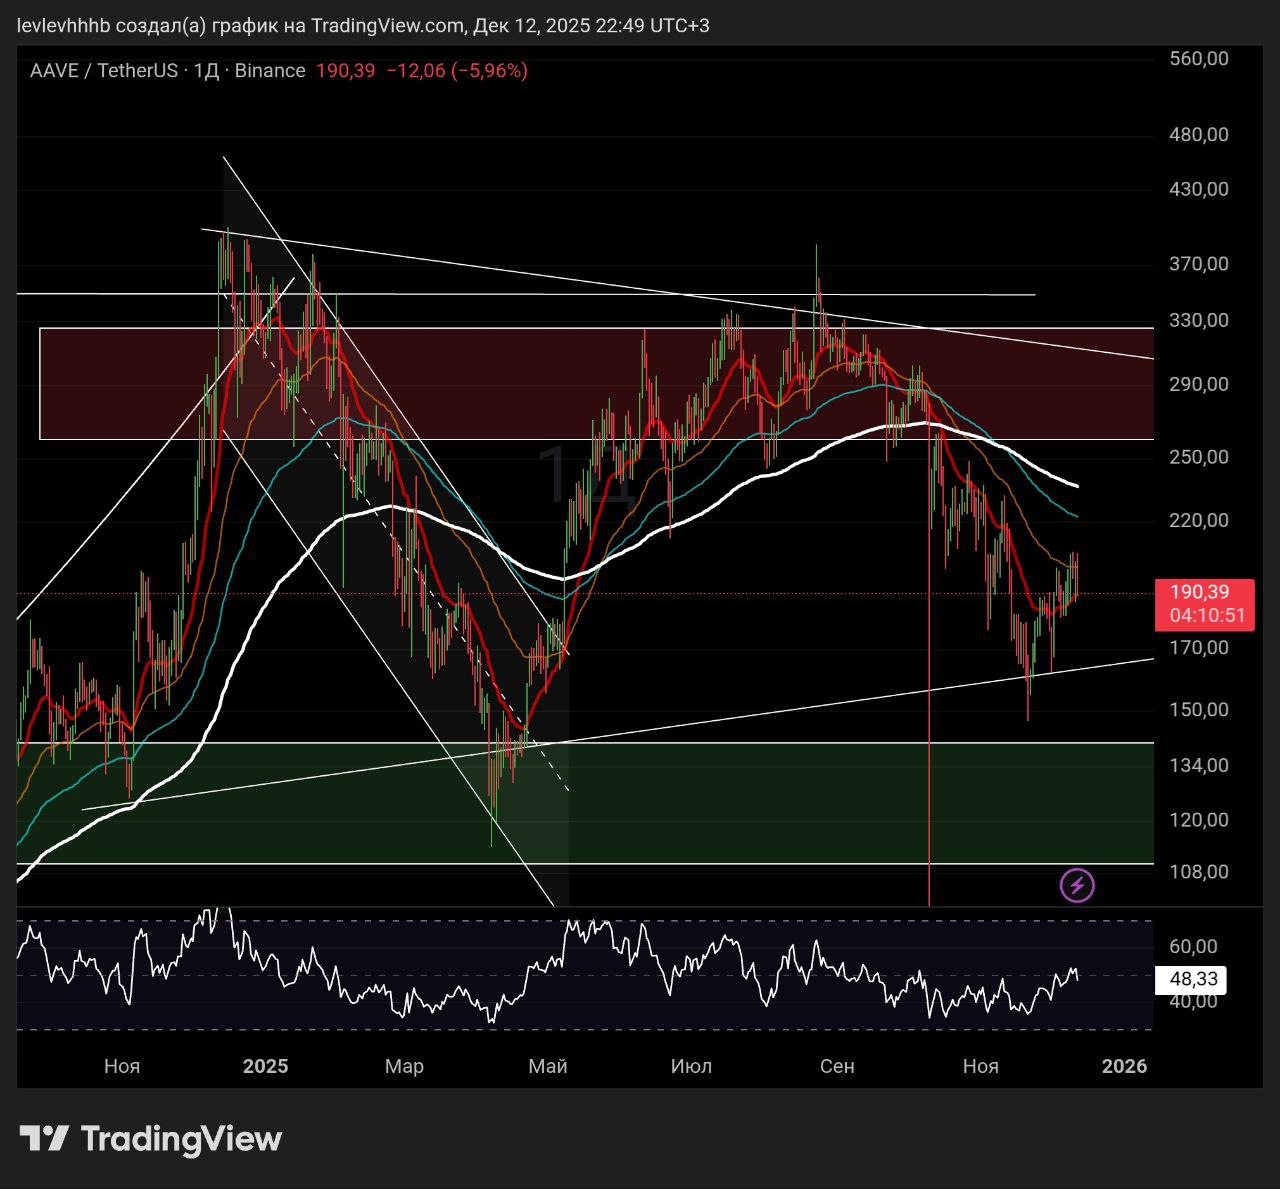This screenshot has height=1189, width=1280.
Task: Click the Май month label
Action: pos(547,1066)
